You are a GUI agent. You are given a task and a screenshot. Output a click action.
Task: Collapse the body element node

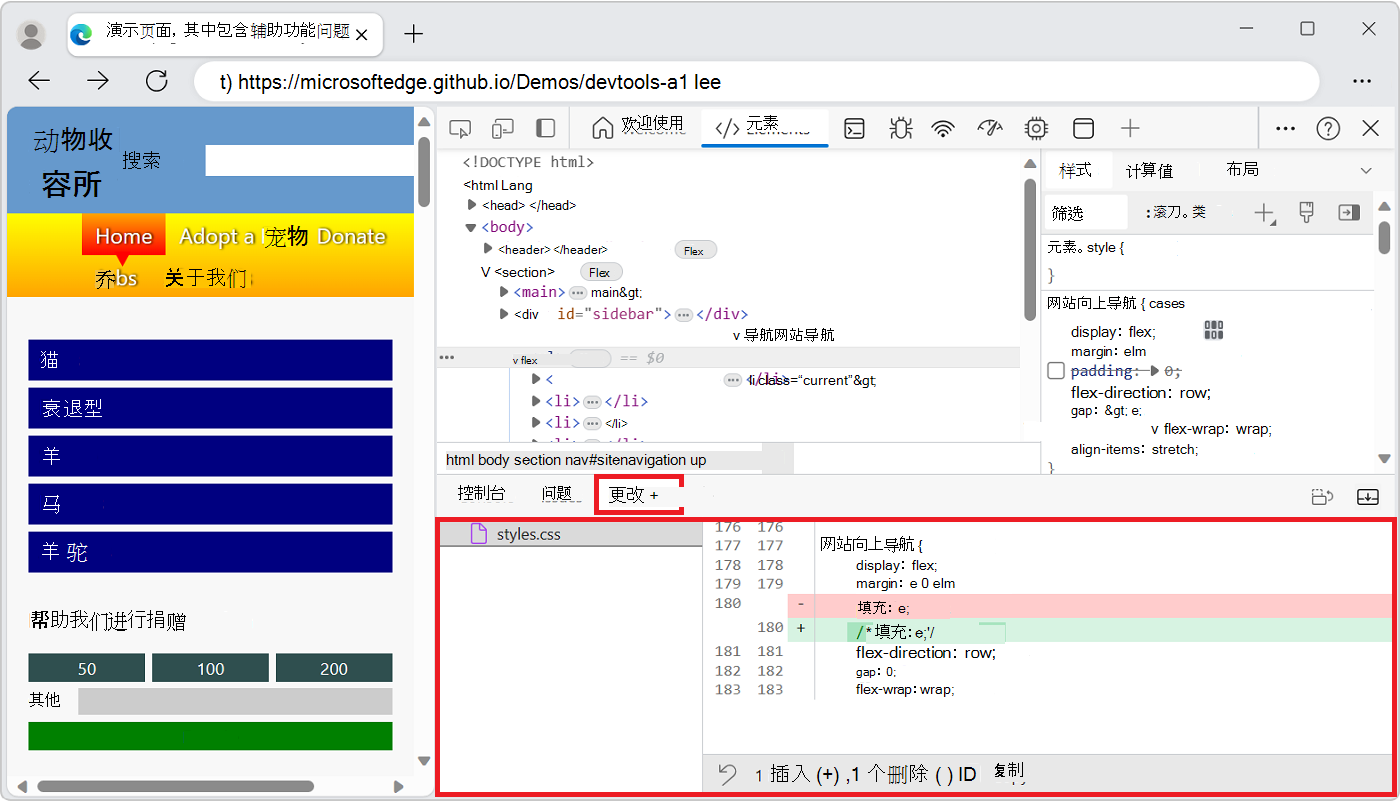471,227
